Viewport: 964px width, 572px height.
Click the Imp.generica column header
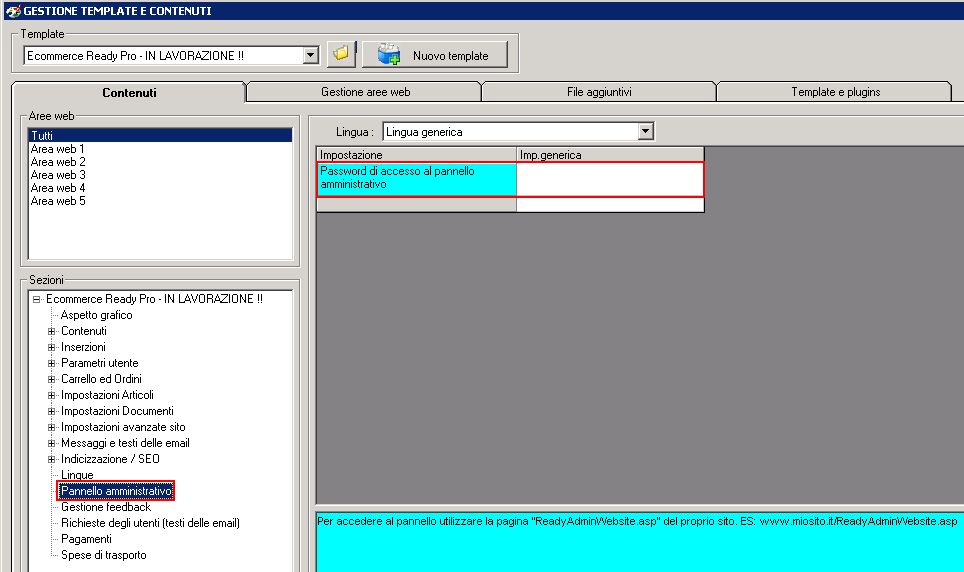(610, 154)
